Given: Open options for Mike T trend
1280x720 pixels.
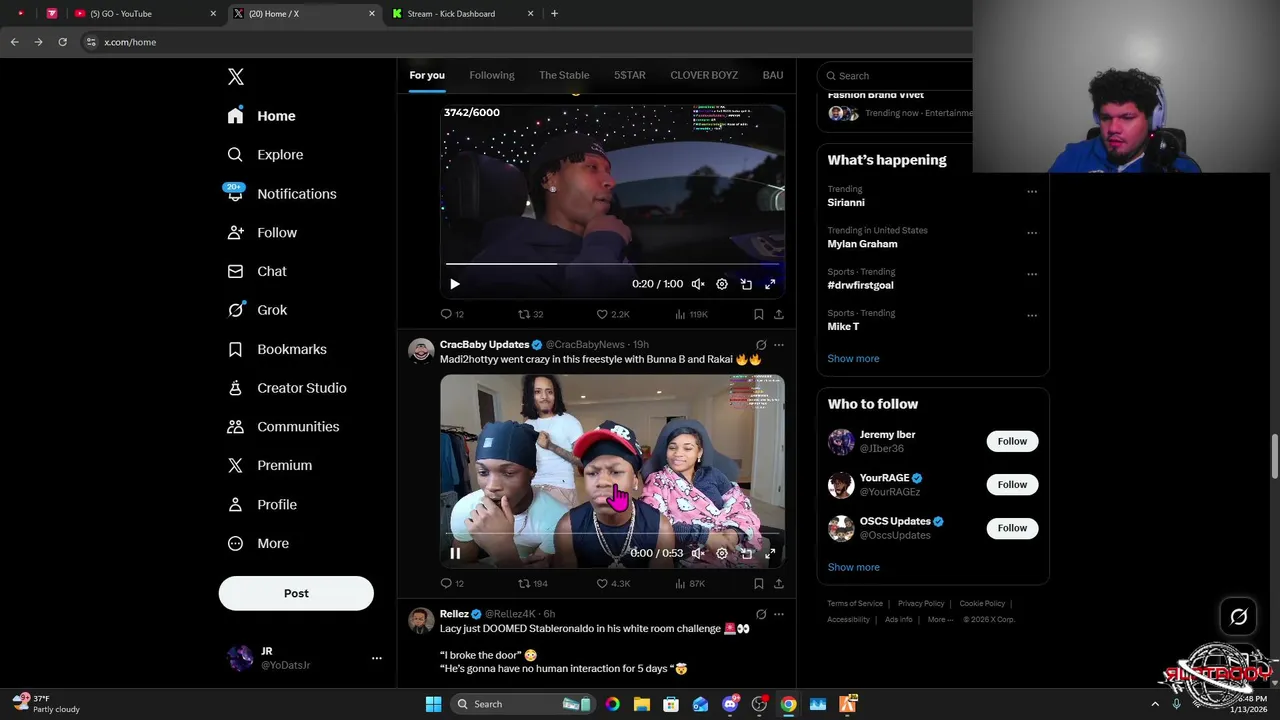Looking at the screenshot, I should pos(1032,315).
